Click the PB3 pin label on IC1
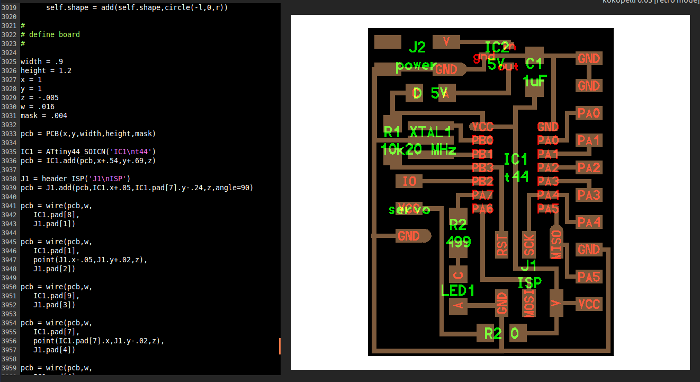This screenshot has width=700, height=382. (483, 168)
